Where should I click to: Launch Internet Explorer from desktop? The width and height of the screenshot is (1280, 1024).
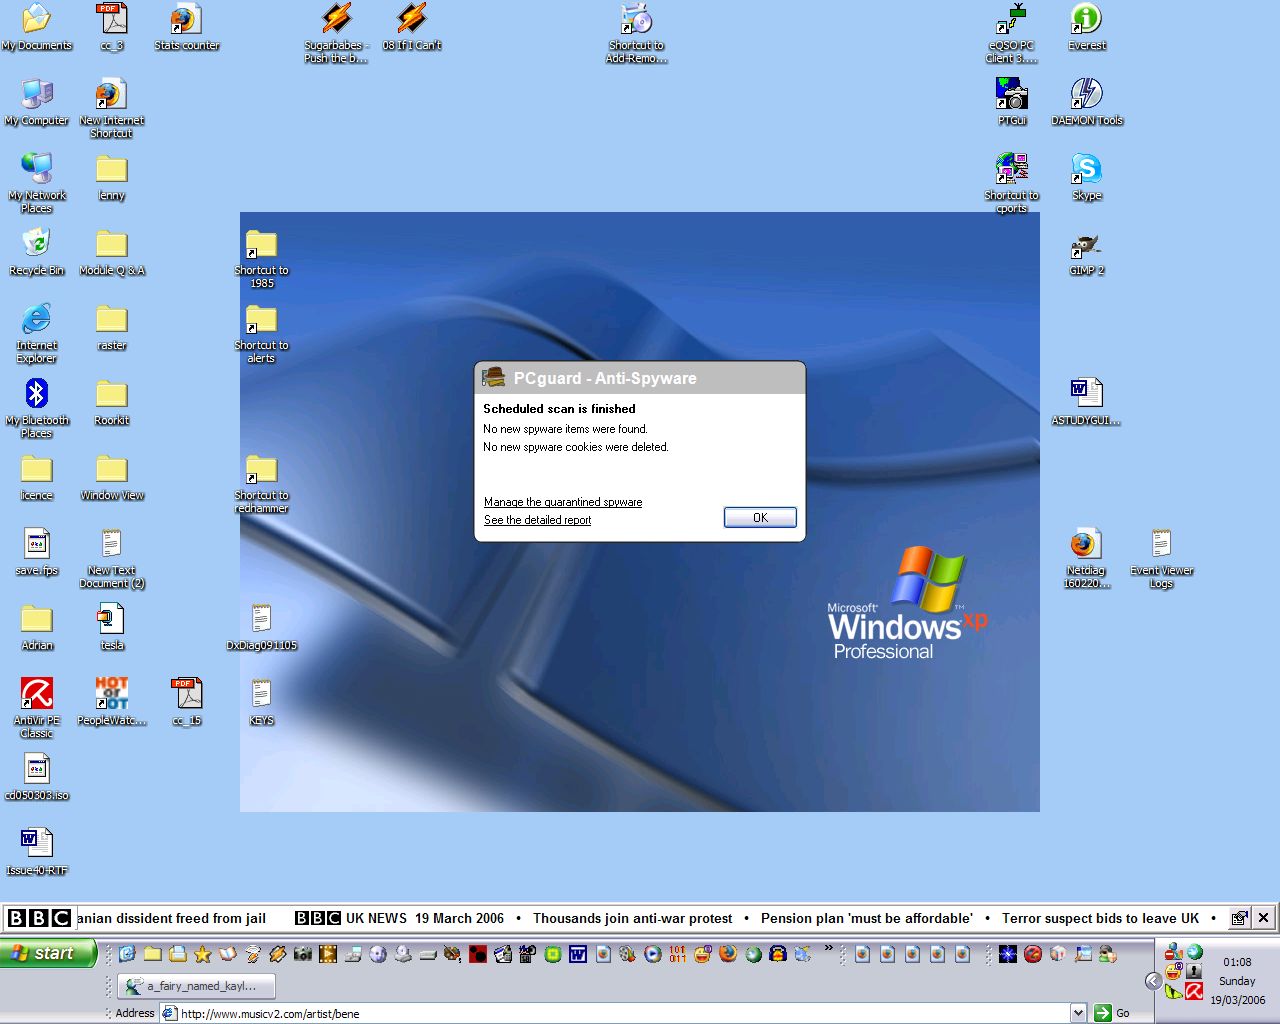(37, 334)
